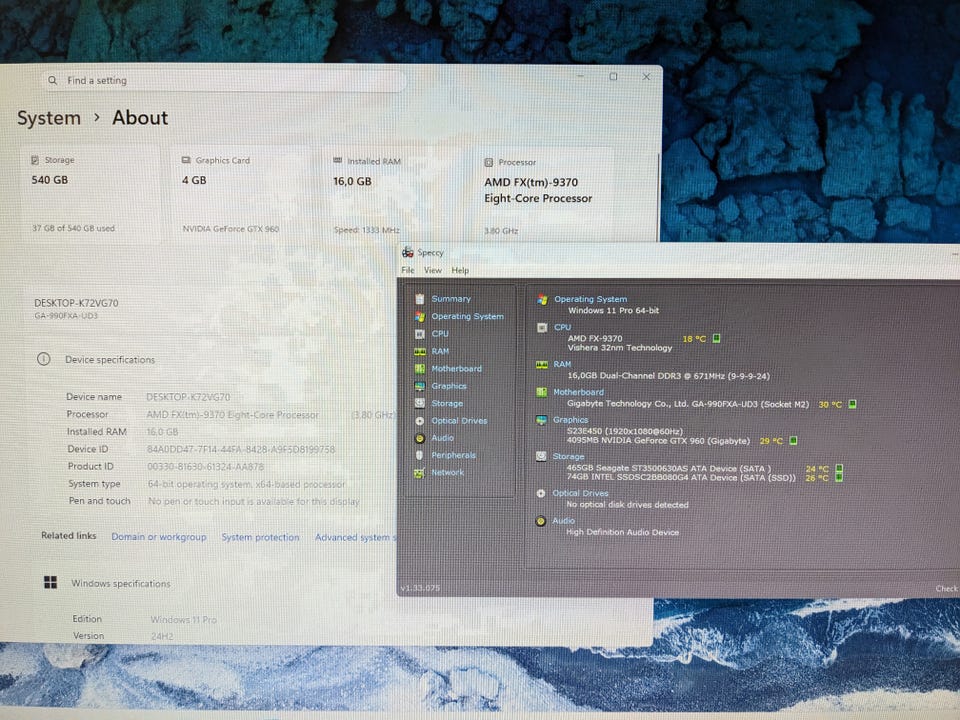Click text 'High Definition Audio Device'
Viewport: 960px width, 720px height.
click(623, 533)
